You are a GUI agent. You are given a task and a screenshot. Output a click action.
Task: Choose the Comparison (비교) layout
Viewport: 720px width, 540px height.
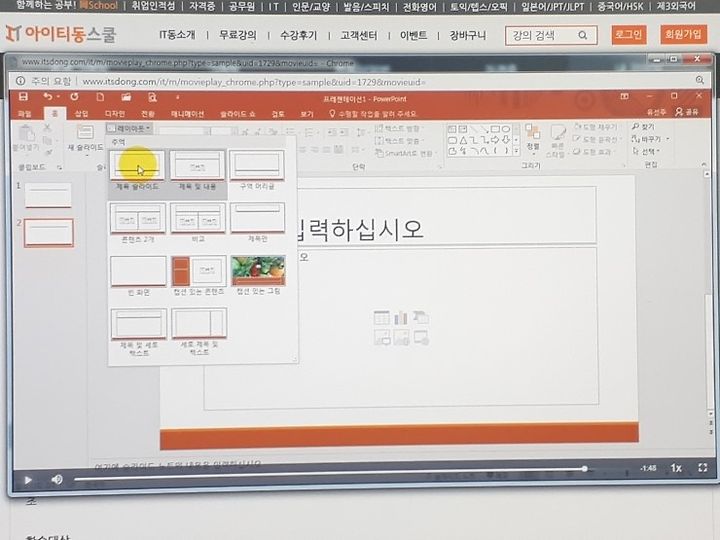[198, 223]
